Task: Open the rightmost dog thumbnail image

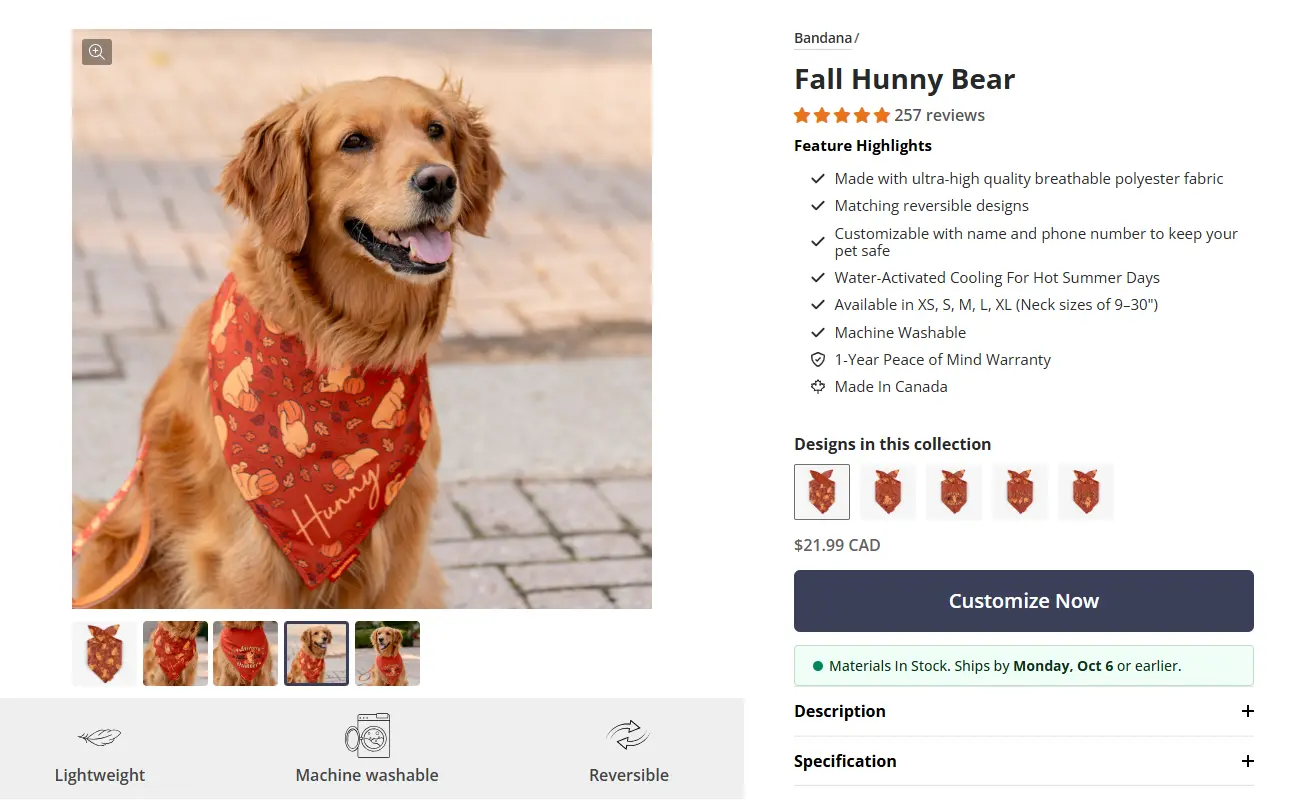Action: (x=387, y=653)
